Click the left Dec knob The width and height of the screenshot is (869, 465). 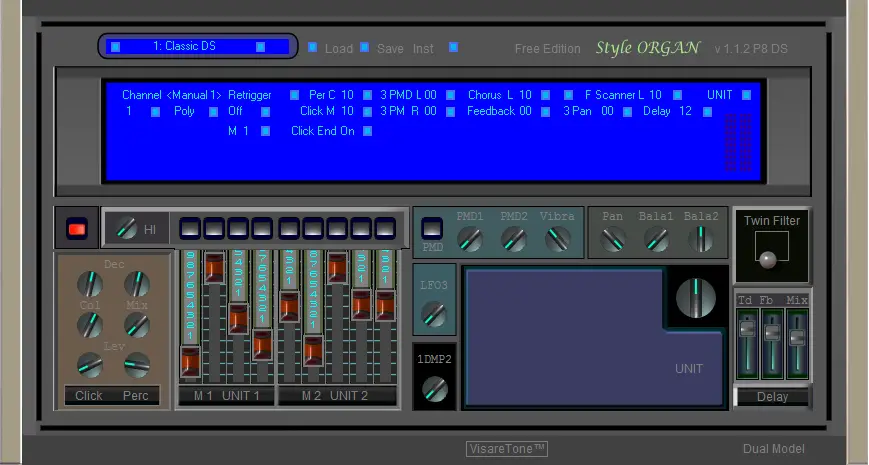(90, 284)
